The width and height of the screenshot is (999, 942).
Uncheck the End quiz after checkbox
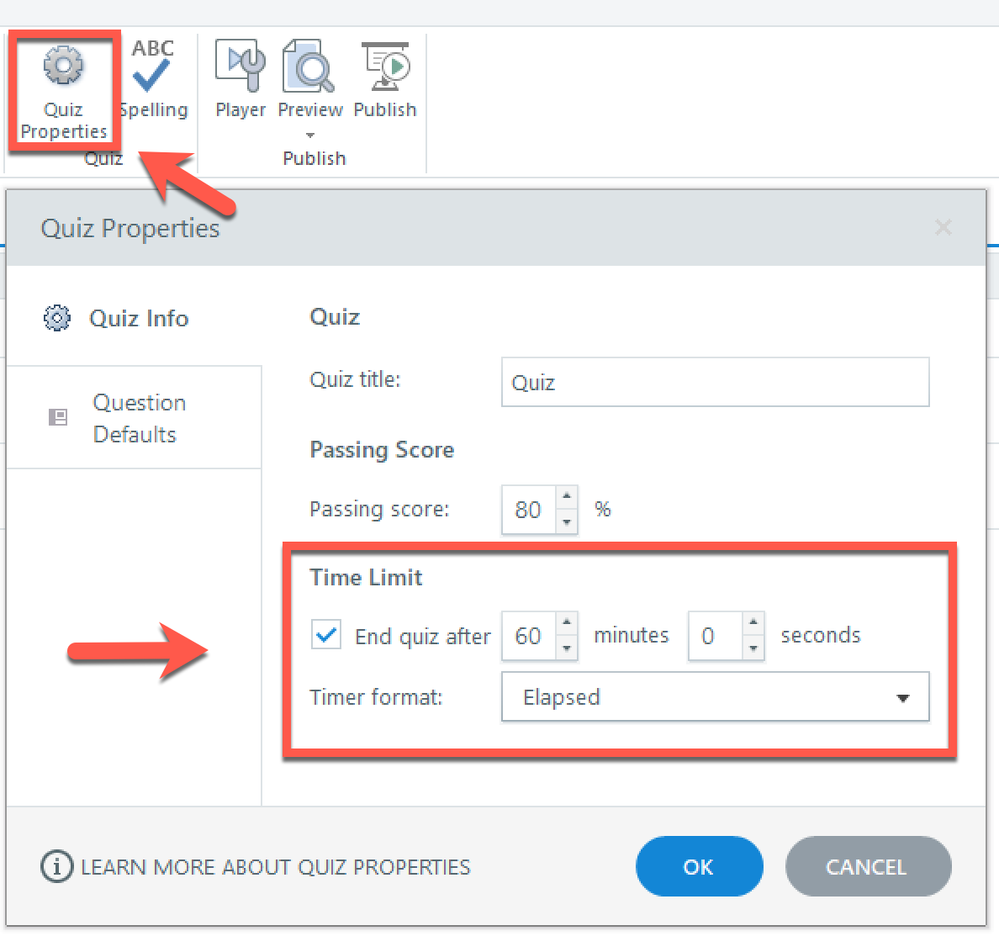tap(326, 635)
